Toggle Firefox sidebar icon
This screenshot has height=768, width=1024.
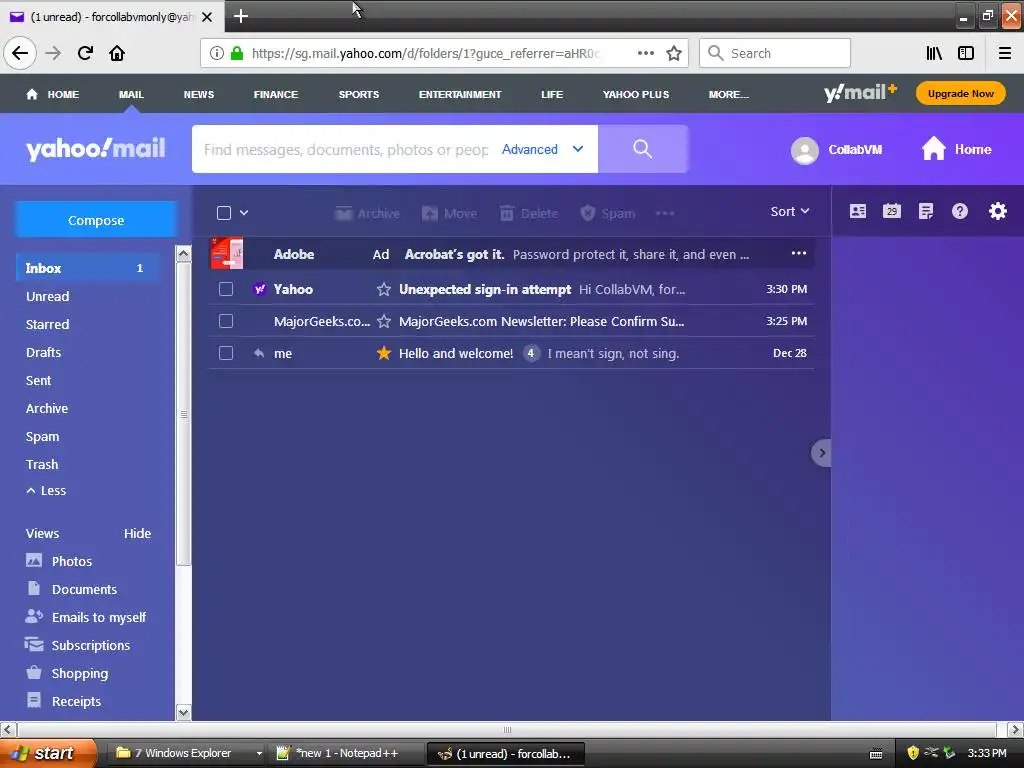966,53
